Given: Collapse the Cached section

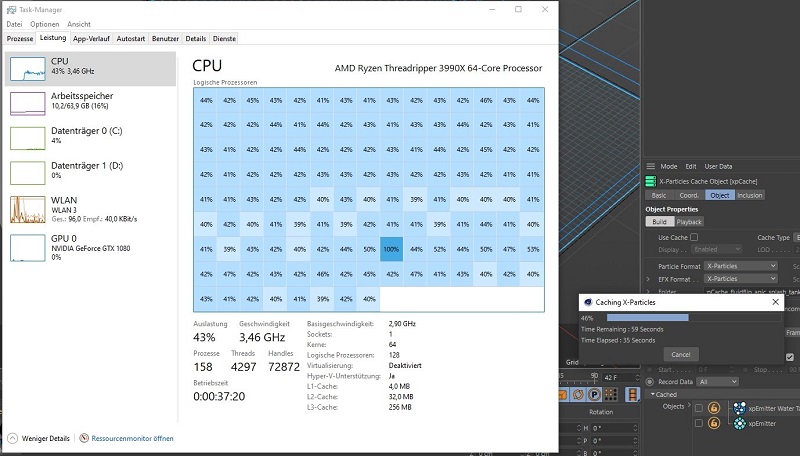Looking at the screenshot, I should 653,394.
